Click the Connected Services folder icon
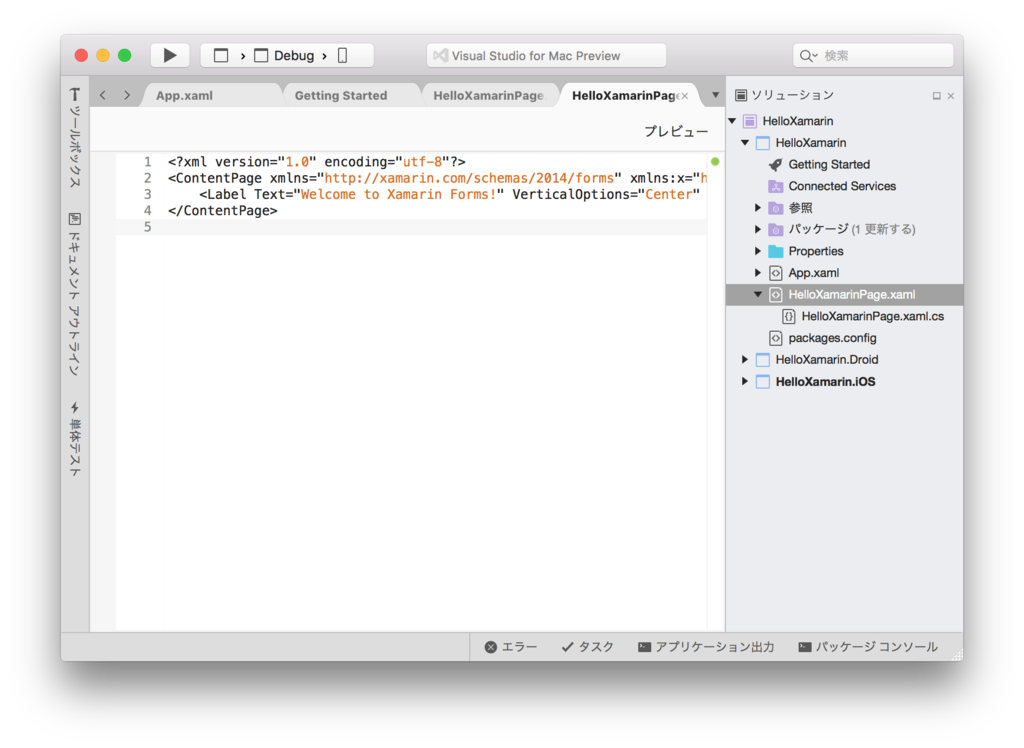Image resolution: width=1024 pixels, height=748 pixels. pos(775,186)
